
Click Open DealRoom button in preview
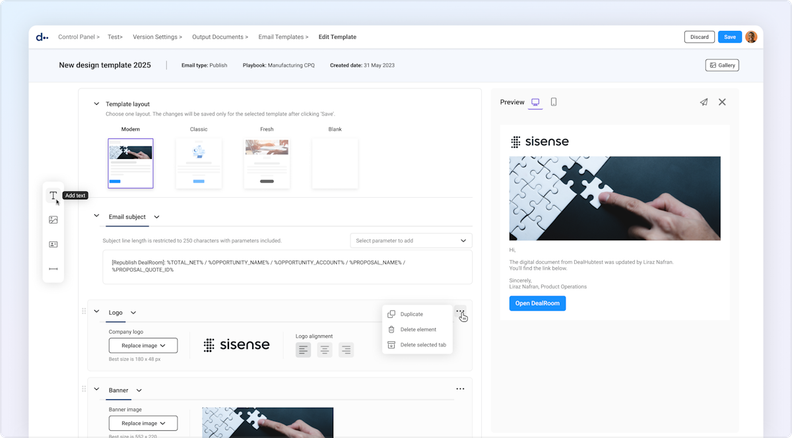coord(537,303)
